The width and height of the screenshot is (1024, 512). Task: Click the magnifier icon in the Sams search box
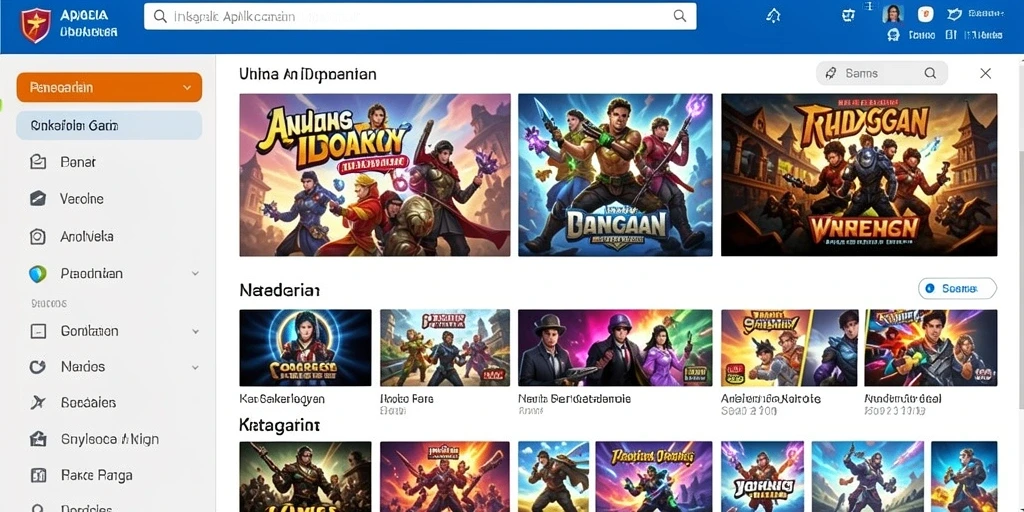point(930,73)
